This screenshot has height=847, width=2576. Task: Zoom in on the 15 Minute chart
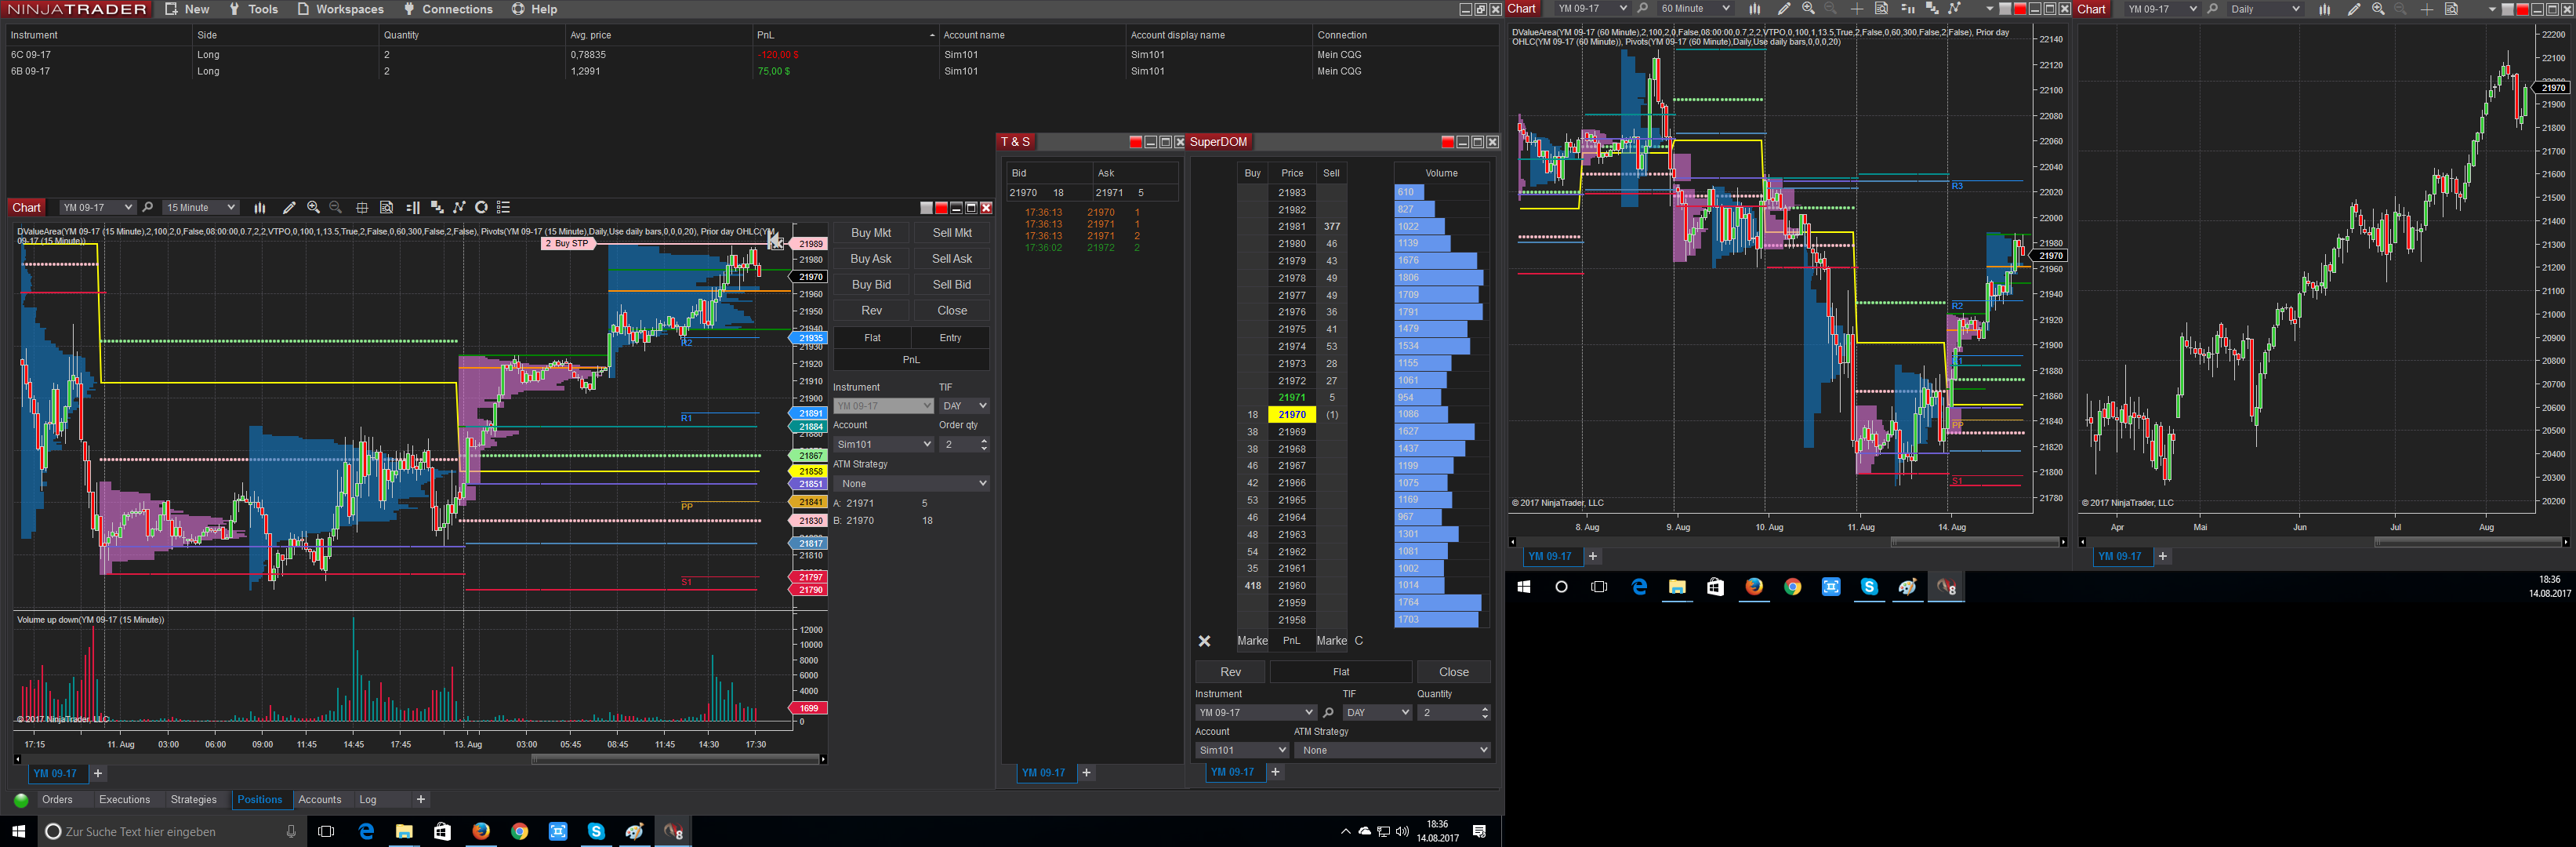pyautogui.click(x=313, y=208)
